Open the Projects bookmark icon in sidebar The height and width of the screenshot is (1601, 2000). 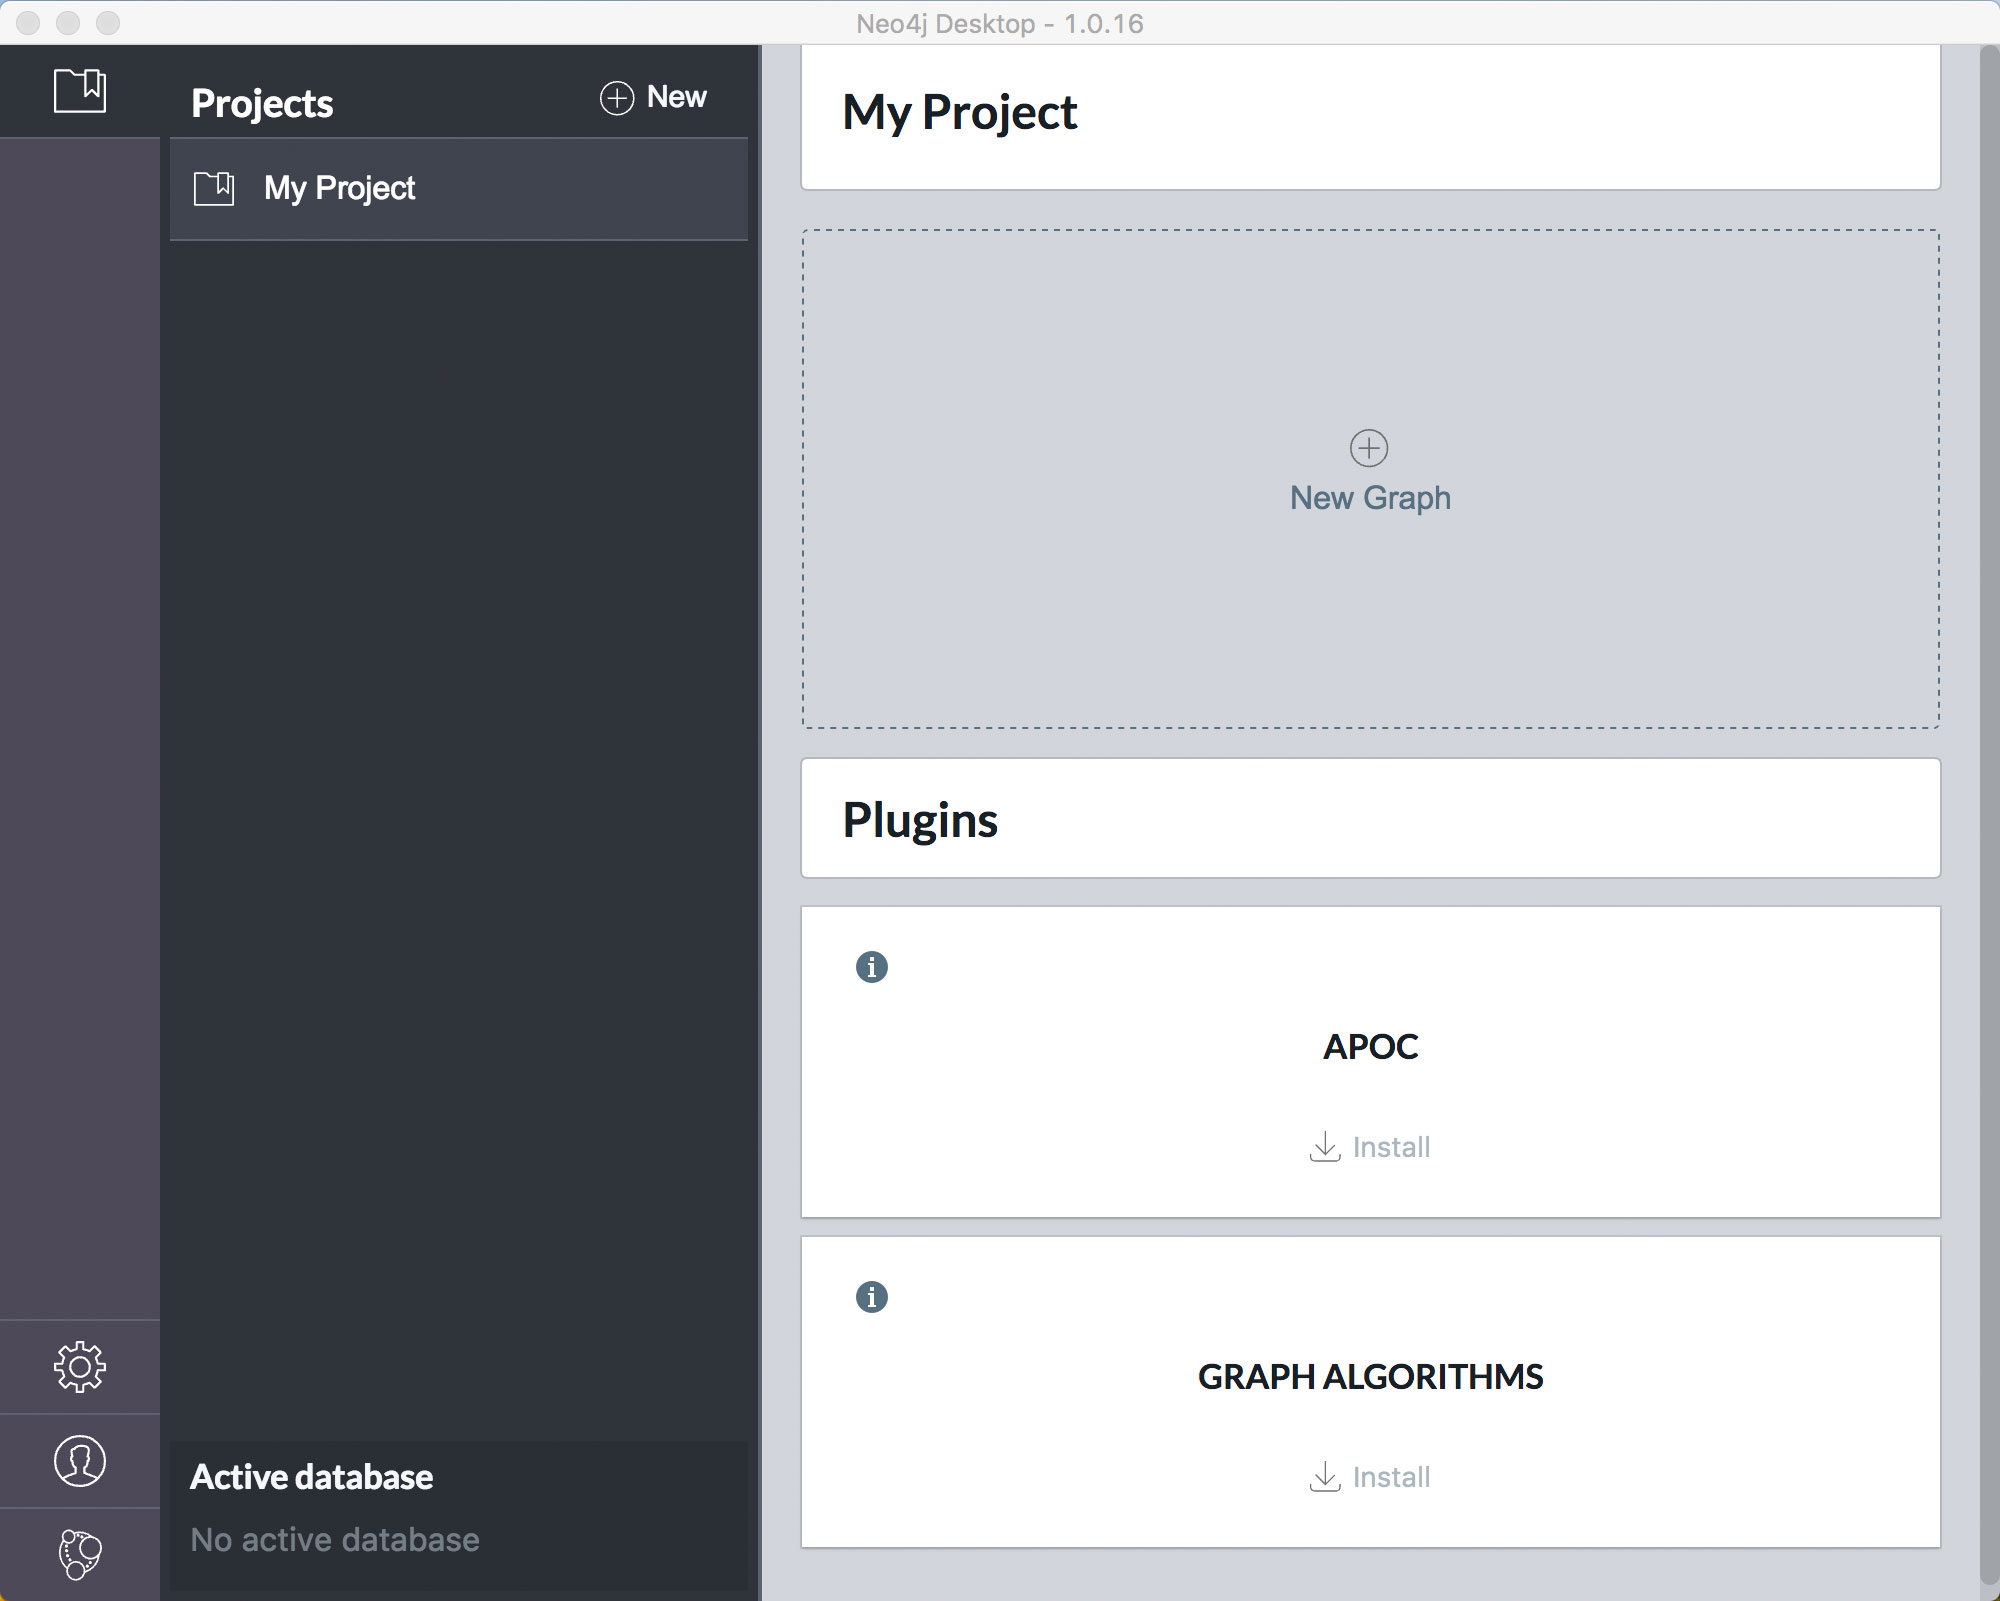pos(80,91)
